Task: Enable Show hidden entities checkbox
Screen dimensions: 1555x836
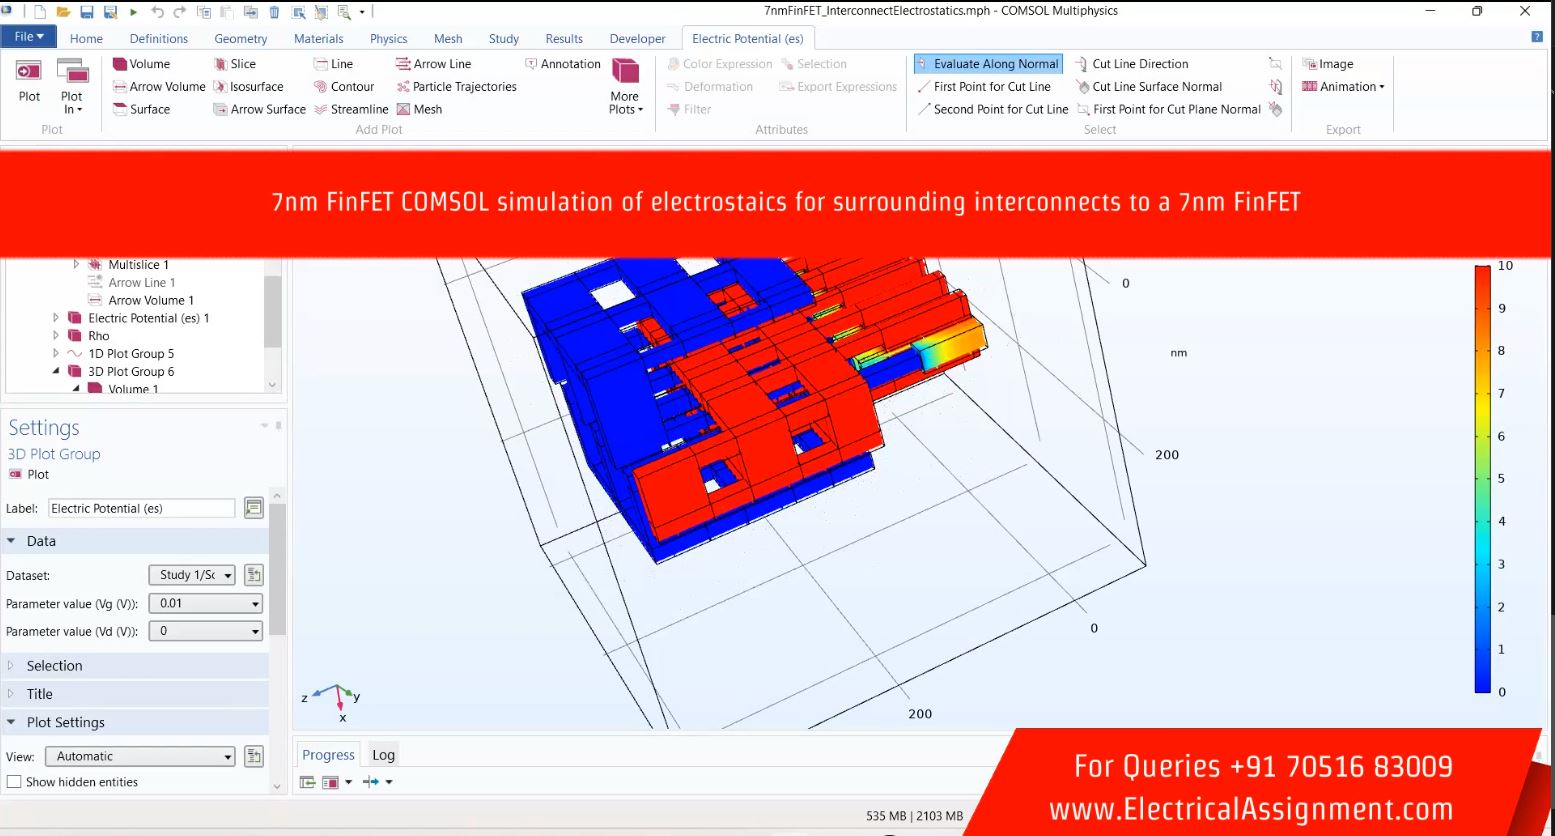Action: click(x=14, y=782)
